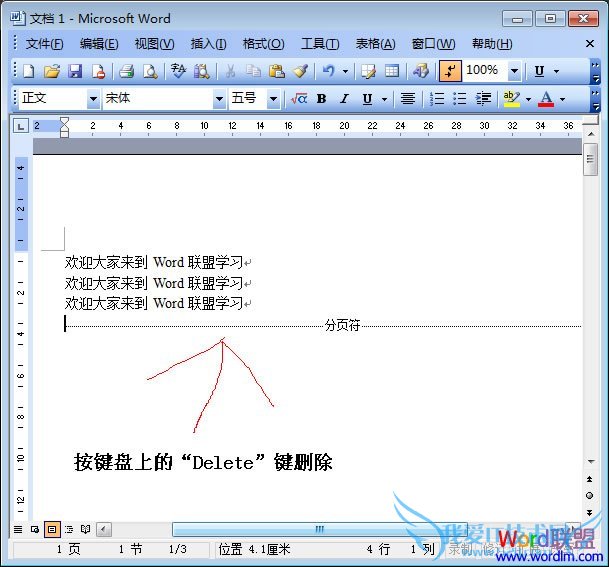The height and width of the screenshot is (567, 609).
Task: Apply yellow highlight to text
Action: (511, 99)
